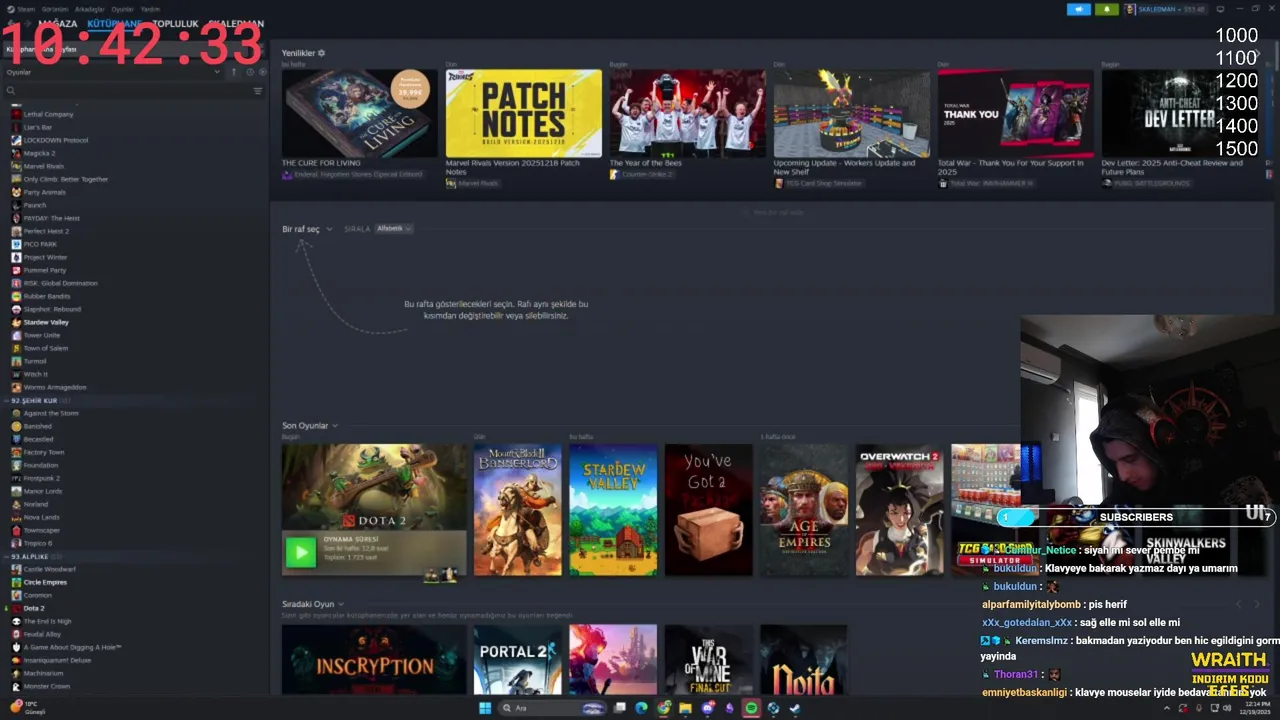Click the blue announcements button in title bar
1280x720 pixels.
coord(1078,9)
